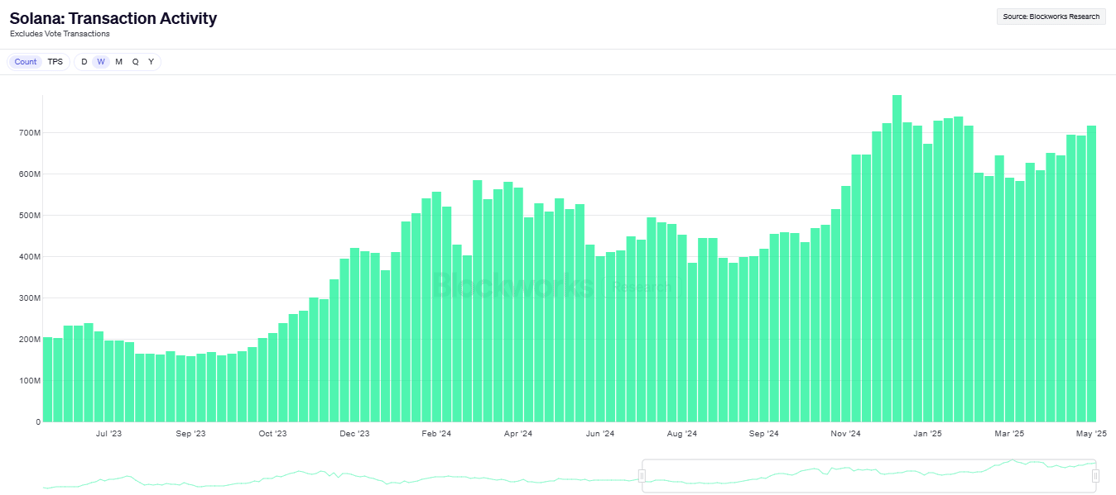Click the Excludes Vote Transactions subtitle
Viewport: 1116px width, 495px height.
tap(60, 34)
